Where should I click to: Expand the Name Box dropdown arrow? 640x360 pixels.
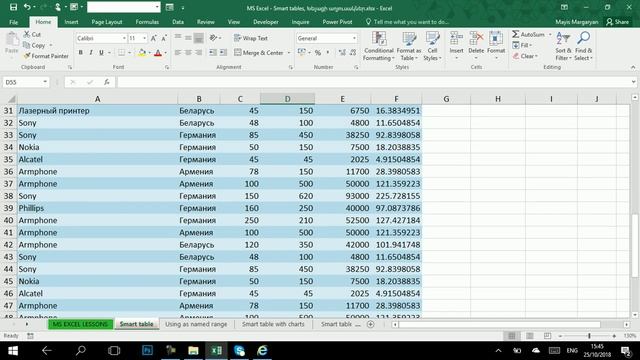click(45, 82)
